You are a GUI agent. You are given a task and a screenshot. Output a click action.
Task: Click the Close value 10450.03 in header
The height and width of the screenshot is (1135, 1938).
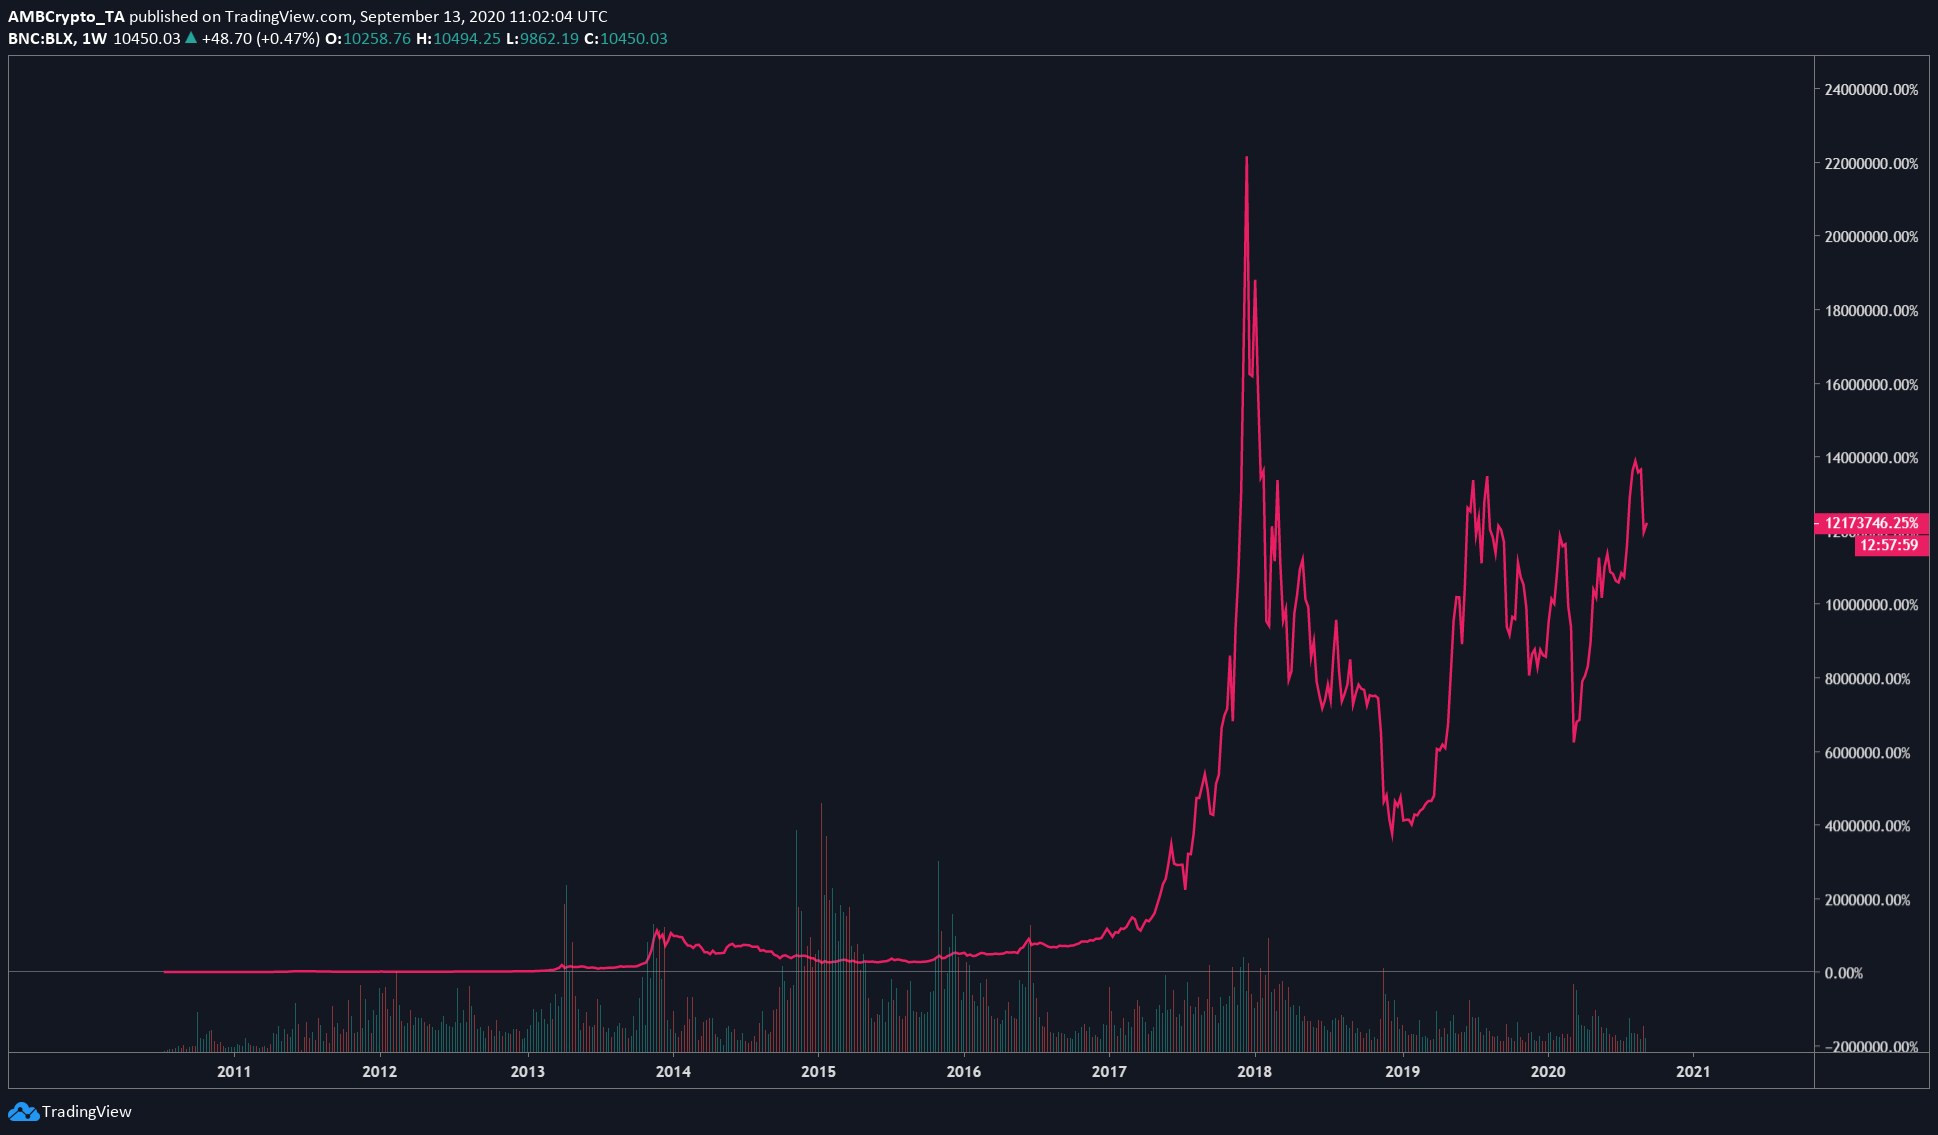(633, 39)
